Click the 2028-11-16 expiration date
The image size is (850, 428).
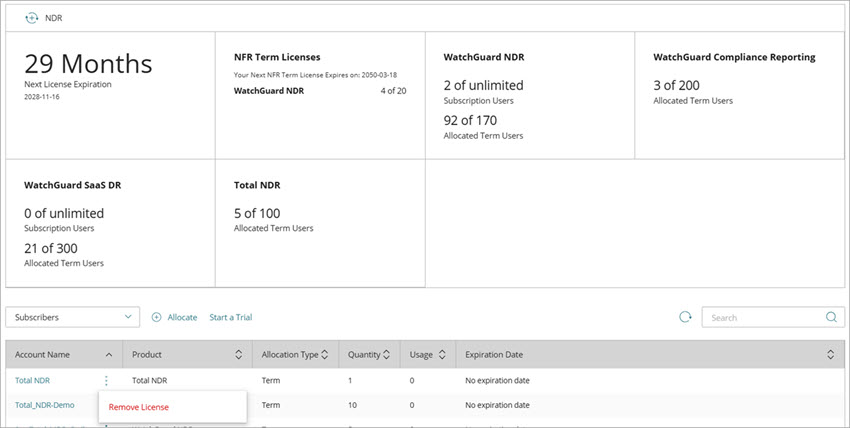(42, 96)
